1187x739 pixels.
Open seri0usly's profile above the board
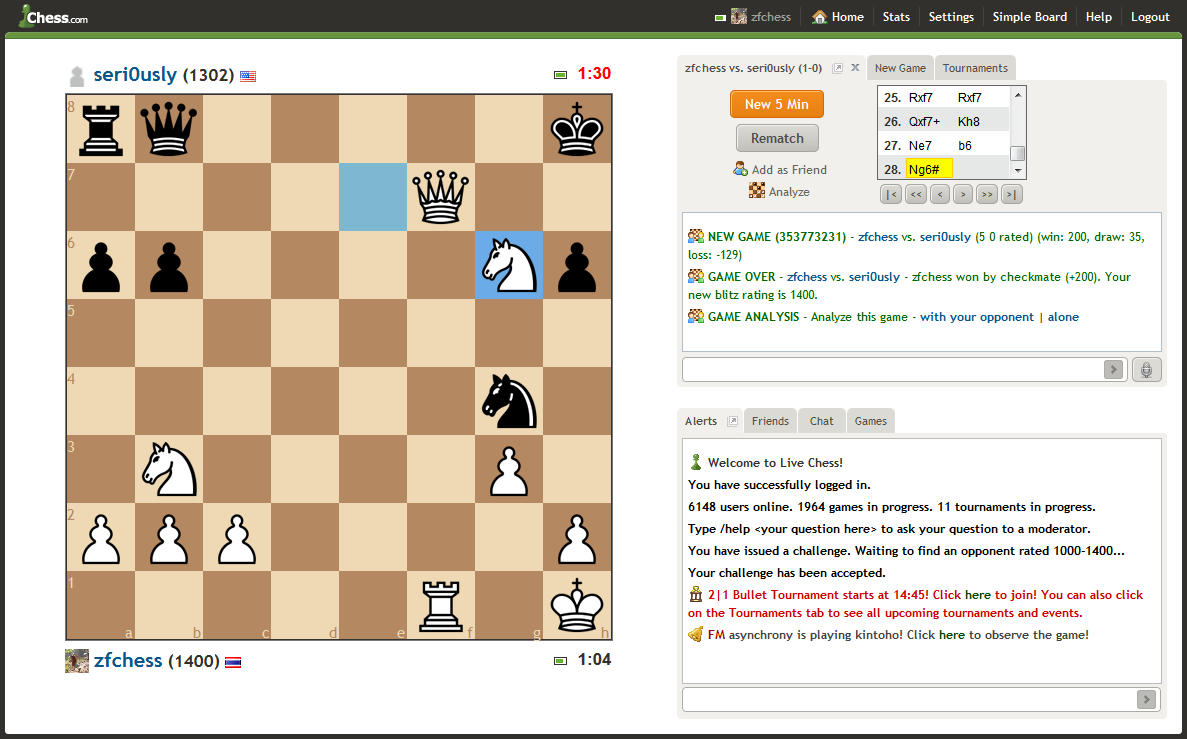pos(135,74)
